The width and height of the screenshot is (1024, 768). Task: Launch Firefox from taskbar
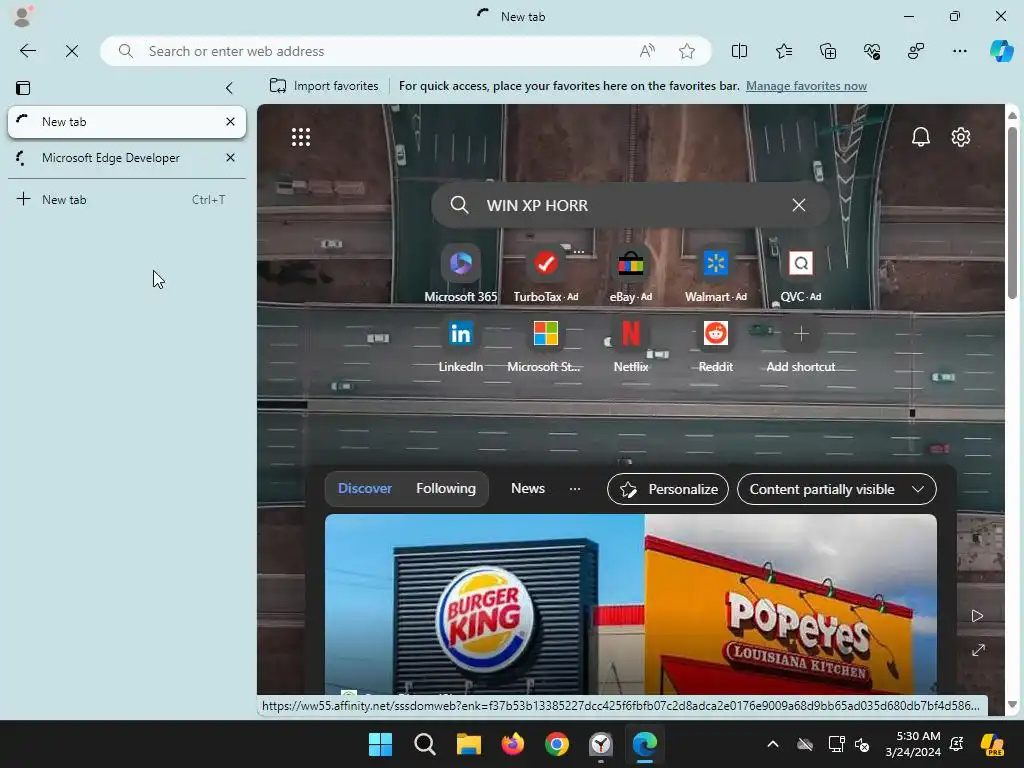(513, 744)
